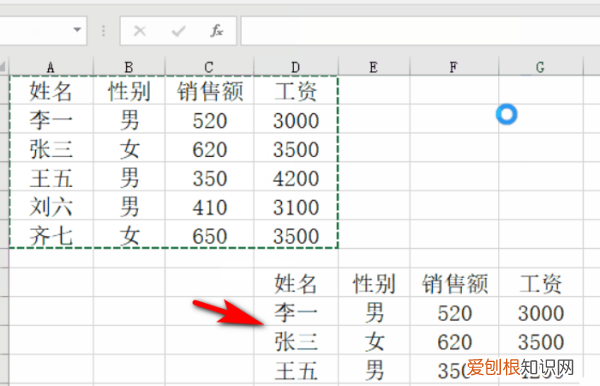Click the cancel X icon in formula bar
This screenshot has height=386, width=600.
click(140, 31)
